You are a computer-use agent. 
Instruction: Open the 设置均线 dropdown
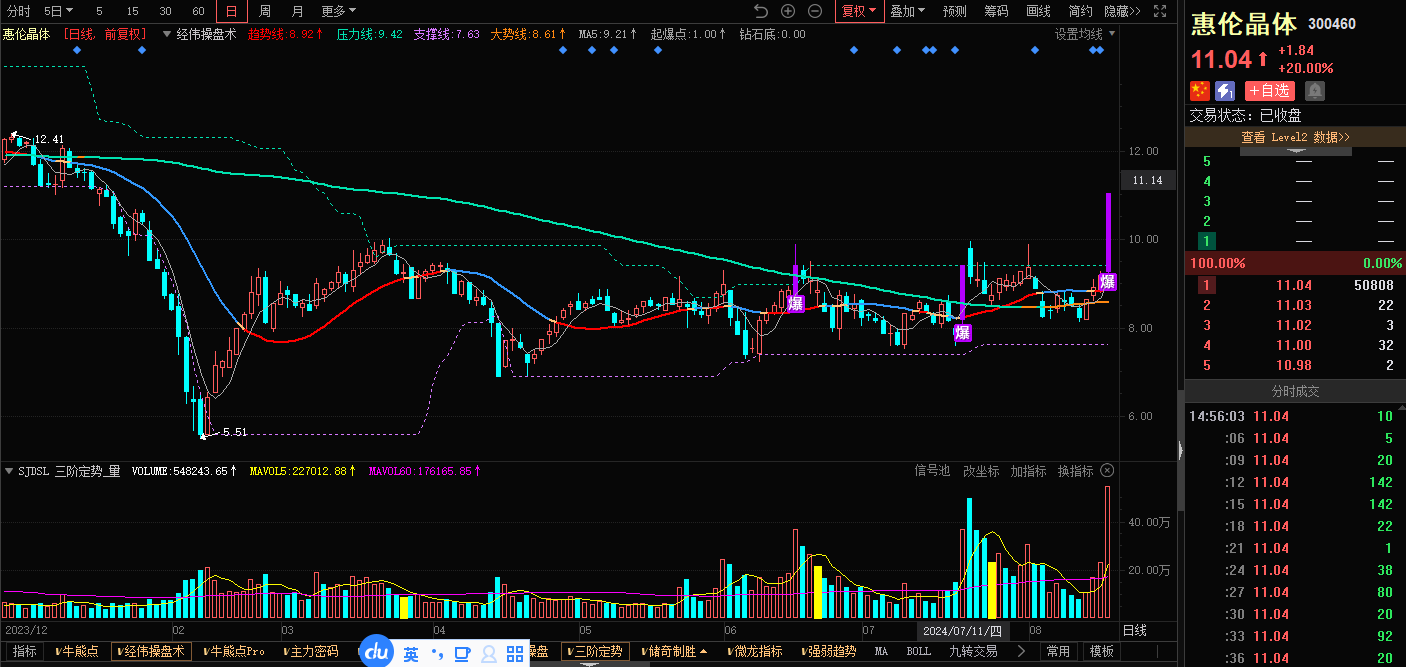1085,34
